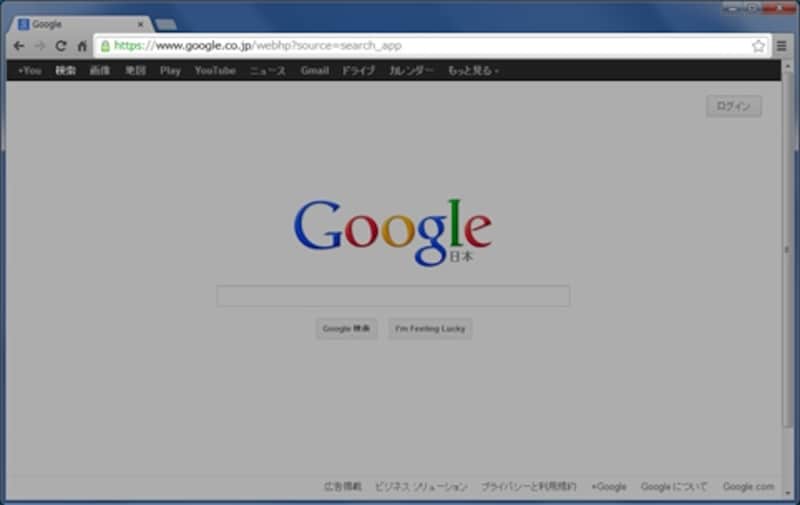Select 検索 in the Google top bar
Viewport: 800px width, 505px height.
click(x=65, y=71)
